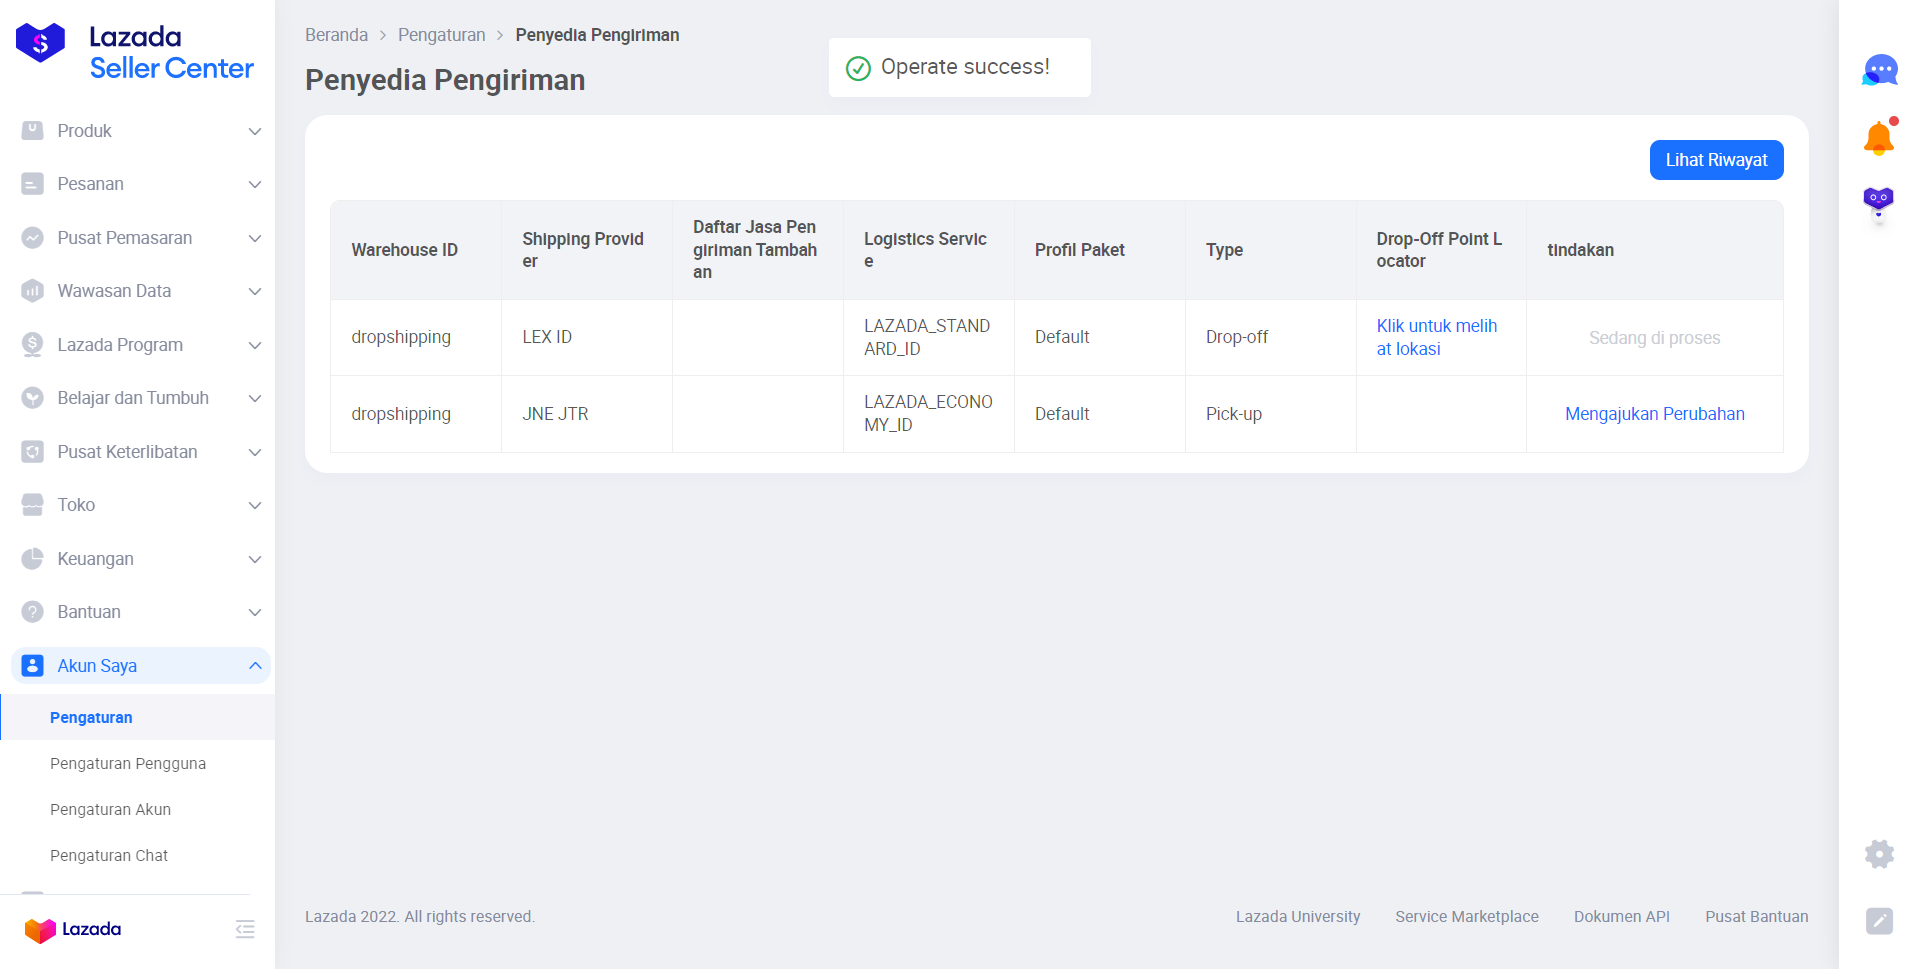Click the orange notification bell icon
The height and width of the screenshot is (969, 1920).
(x=1879, y=138)
